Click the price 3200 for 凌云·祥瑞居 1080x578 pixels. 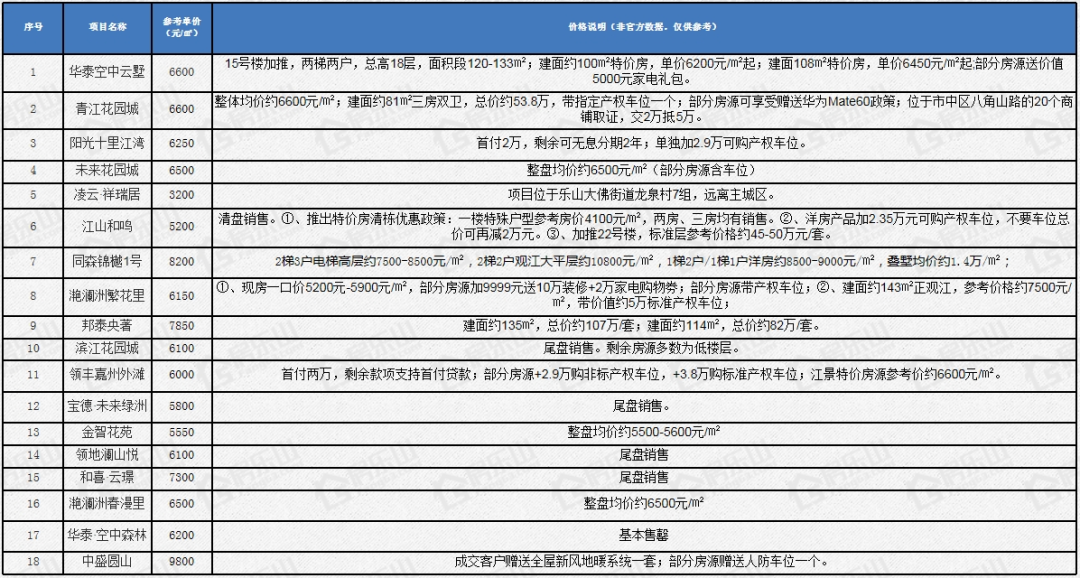tap(183, 195)
